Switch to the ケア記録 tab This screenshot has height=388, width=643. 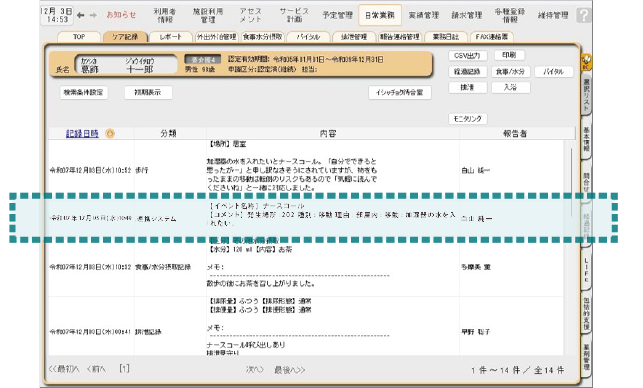pyautogui.click(x=125, y=37)
